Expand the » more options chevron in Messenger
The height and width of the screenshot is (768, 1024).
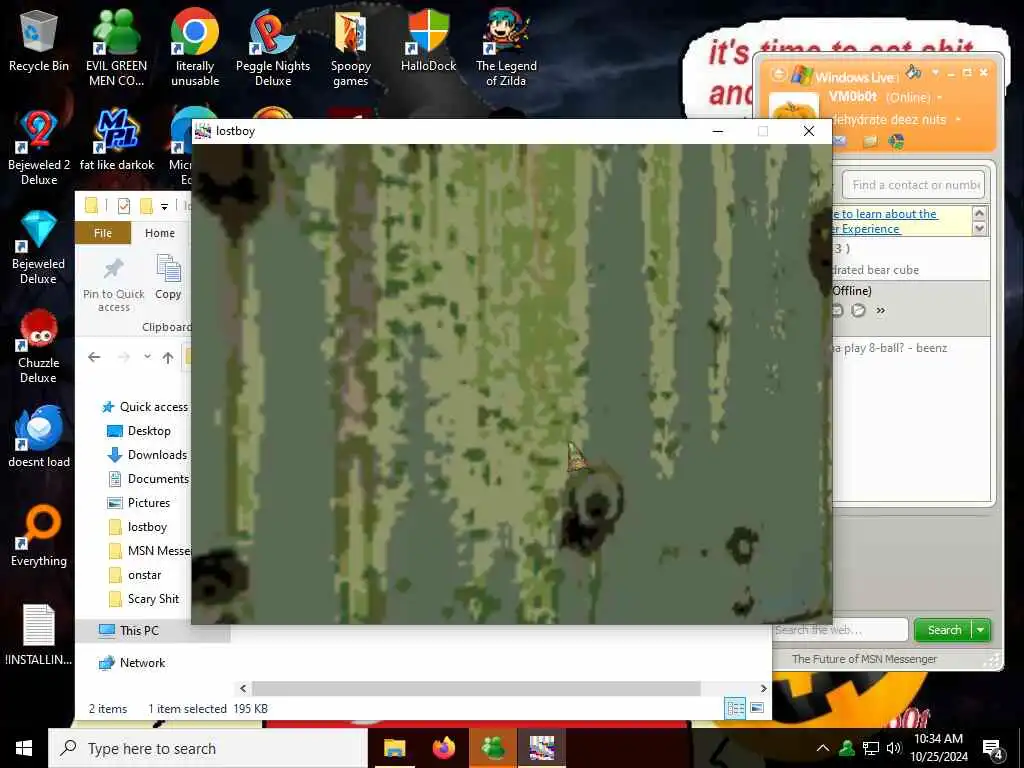tap(881, 311)
